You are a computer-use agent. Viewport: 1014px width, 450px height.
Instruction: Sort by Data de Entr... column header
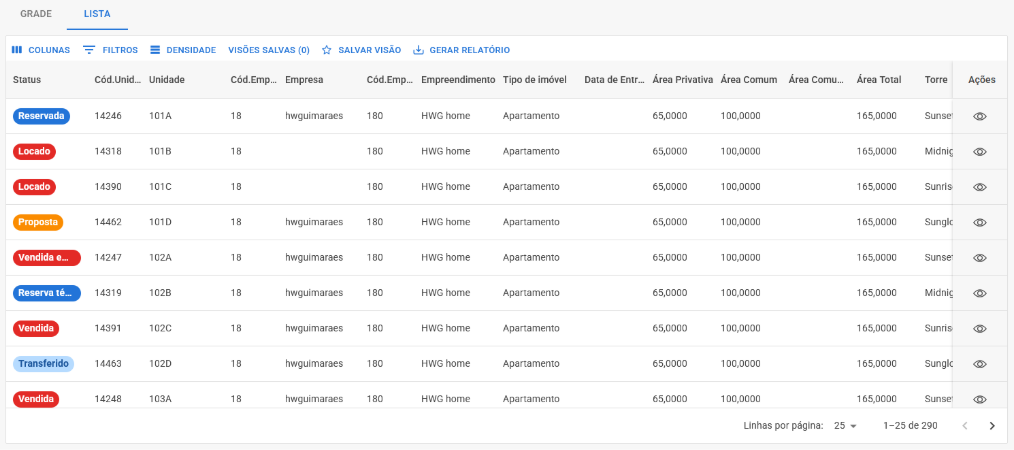tap(614, 80)
